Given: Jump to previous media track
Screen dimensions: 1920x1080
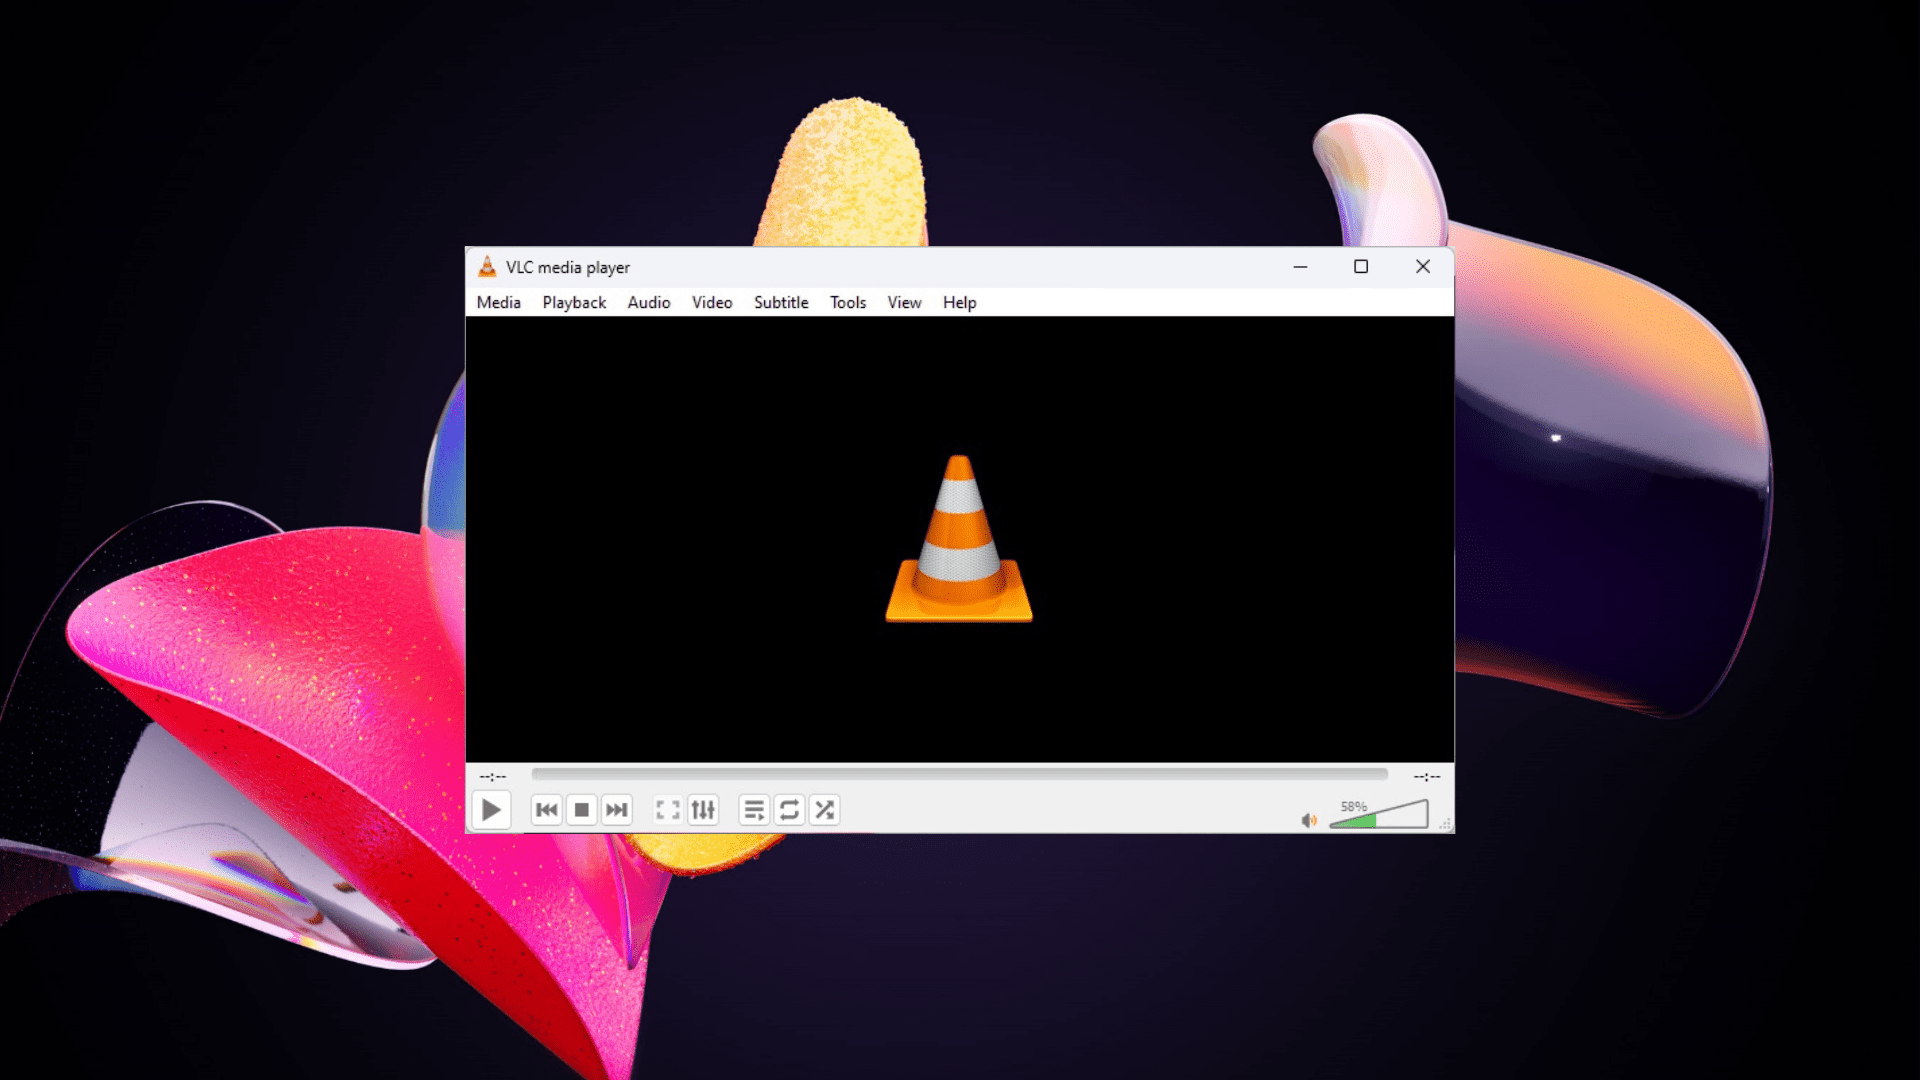Looking at the screenshot, I should tap(547, 810).
